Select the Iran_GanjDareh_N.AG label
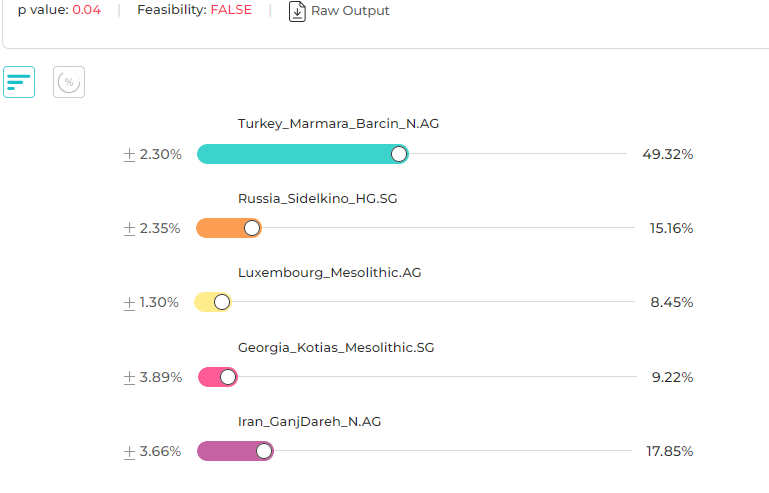This screenshot has width=769, height=493. (309, 422)
